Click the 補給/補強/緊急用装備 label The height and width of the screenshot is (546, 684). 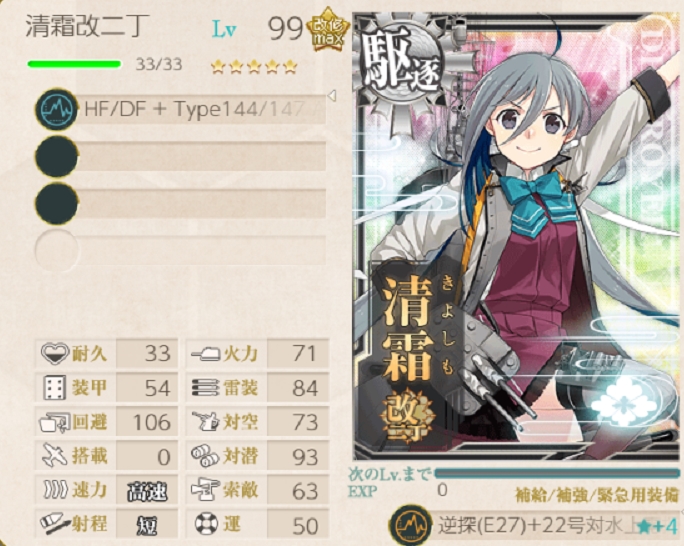(x=597, y=495)
